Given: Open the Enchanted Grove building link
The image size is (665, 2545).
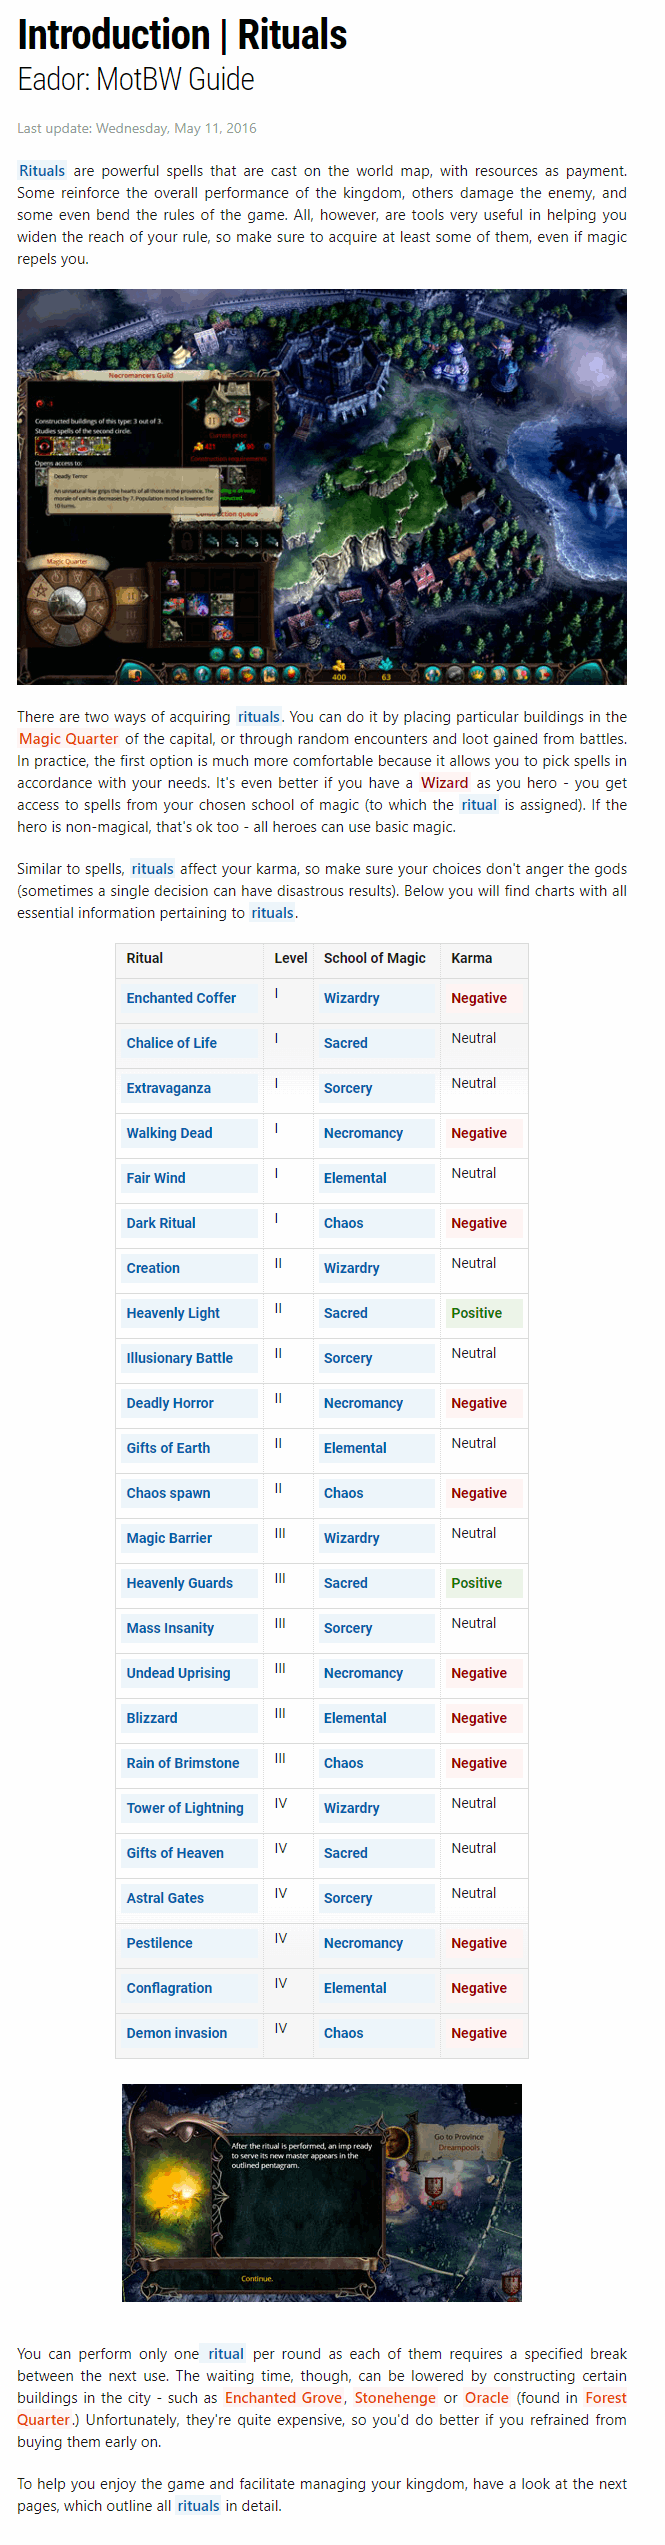Looking at the screenshot, I should [x=283, y=2398].
